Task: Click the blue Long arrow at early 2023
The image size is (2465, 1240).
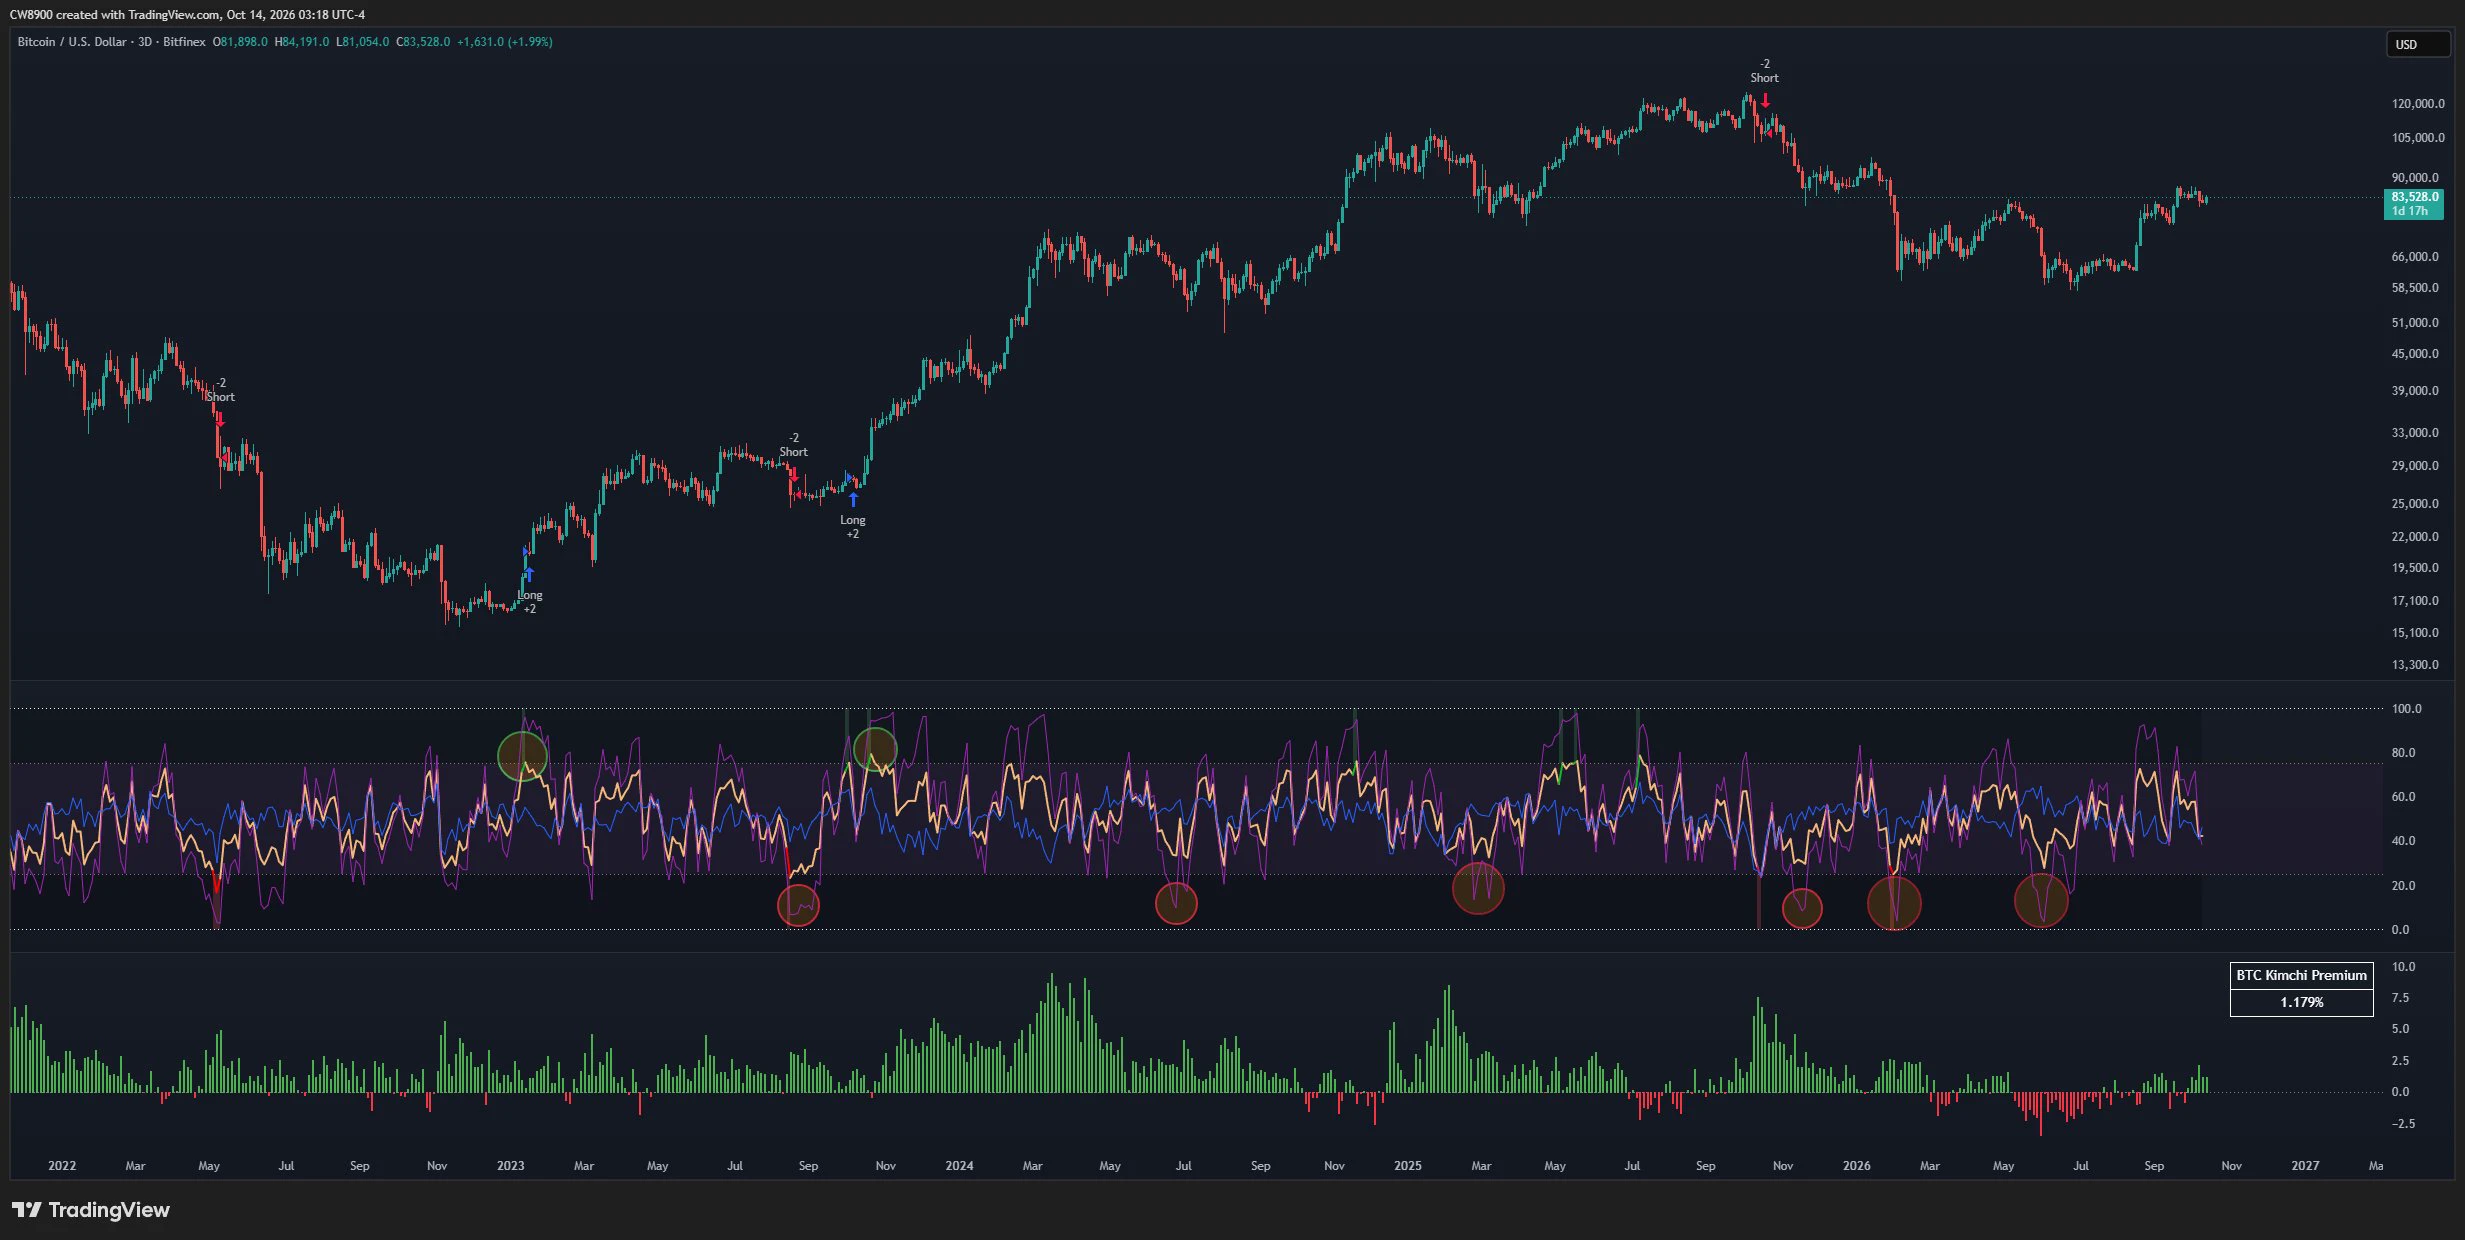Action: click(529, 574)
